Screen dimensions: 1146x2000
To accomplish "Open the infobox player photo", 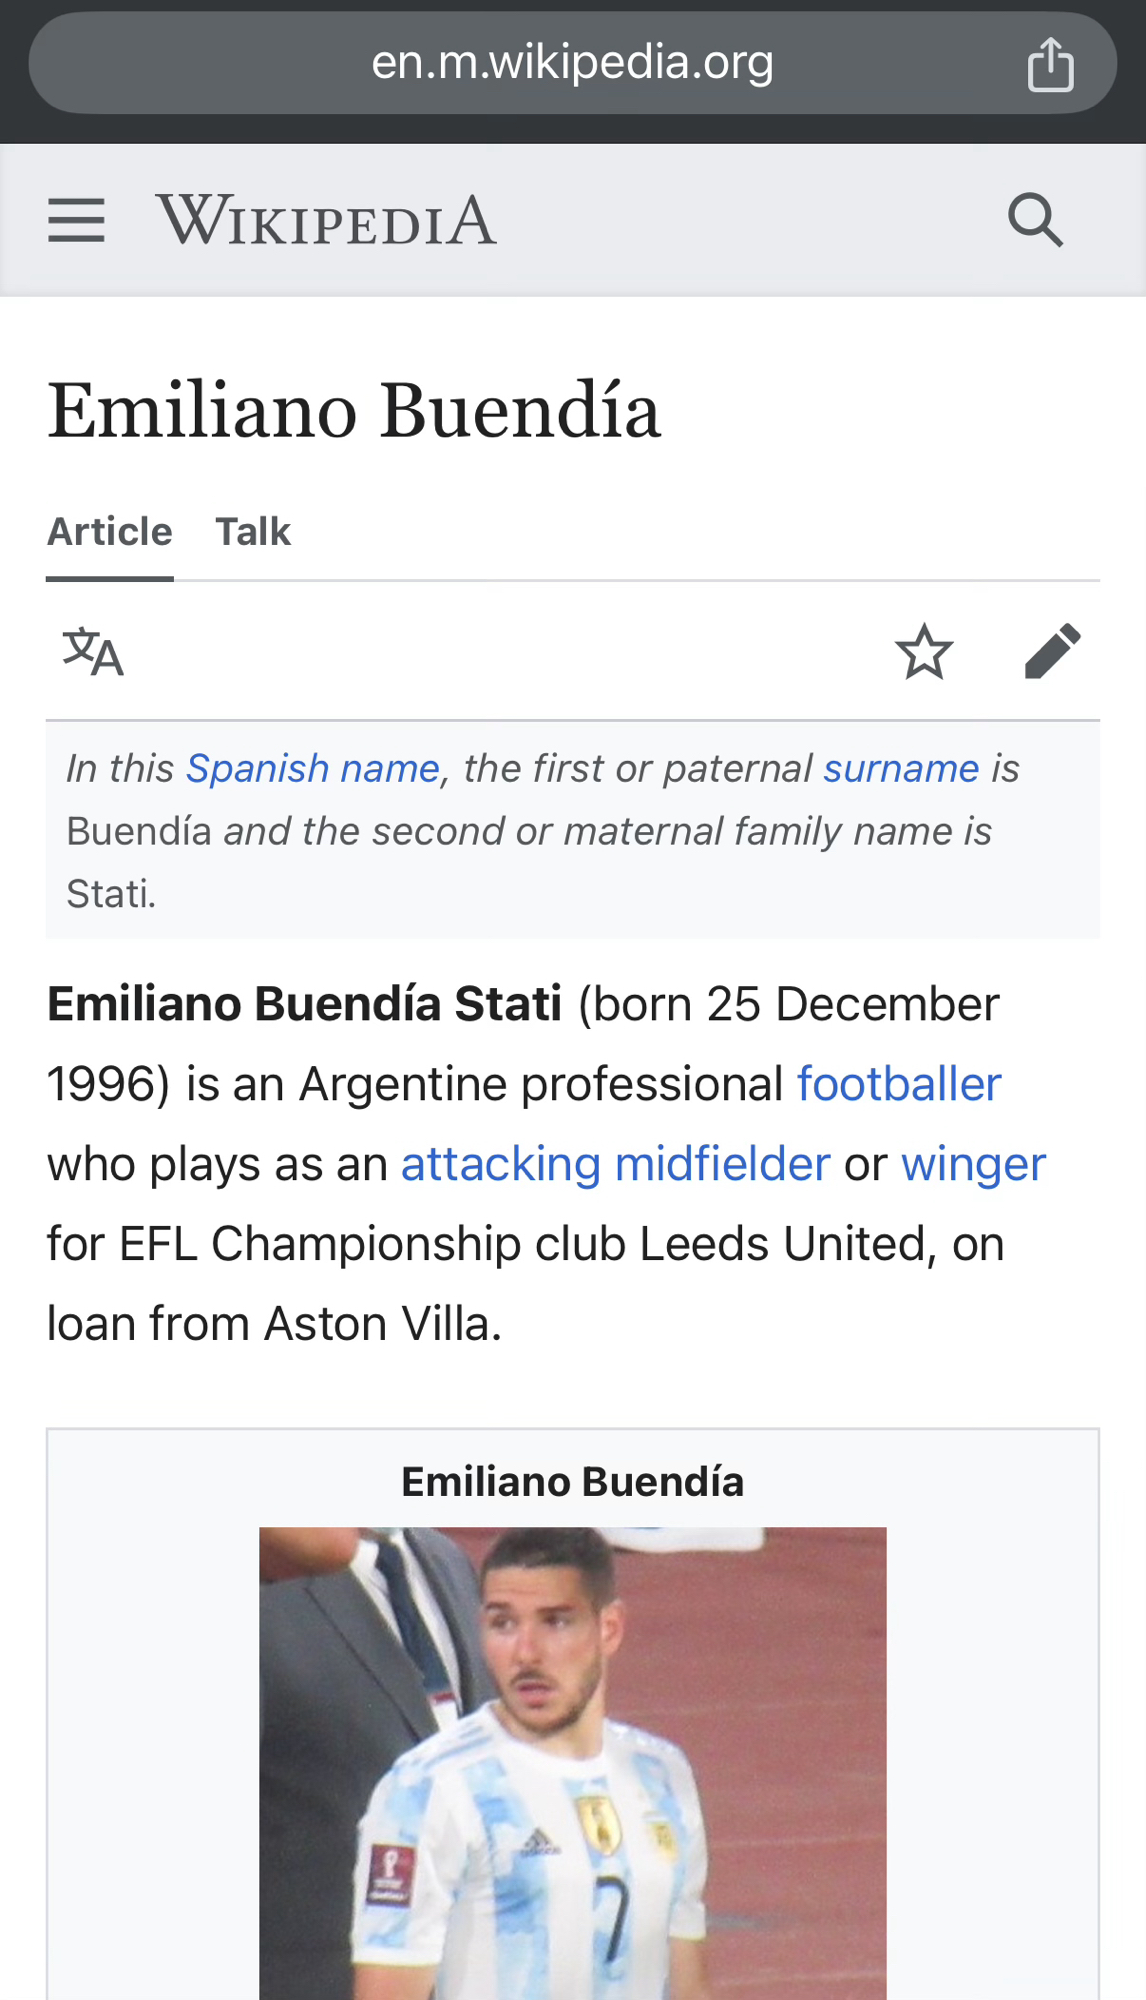I will pyautogui.click(x=572, y=1762).
